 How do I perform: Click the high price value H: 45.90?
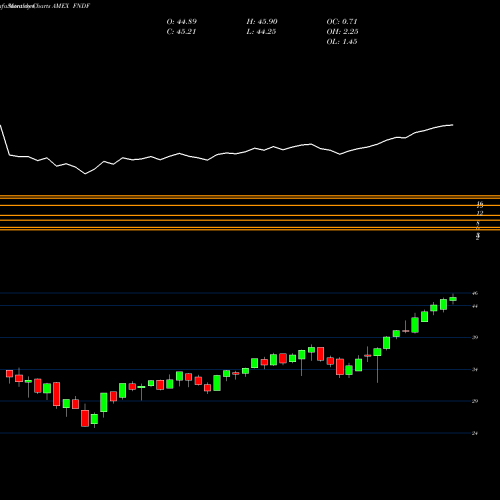[262, 22]
